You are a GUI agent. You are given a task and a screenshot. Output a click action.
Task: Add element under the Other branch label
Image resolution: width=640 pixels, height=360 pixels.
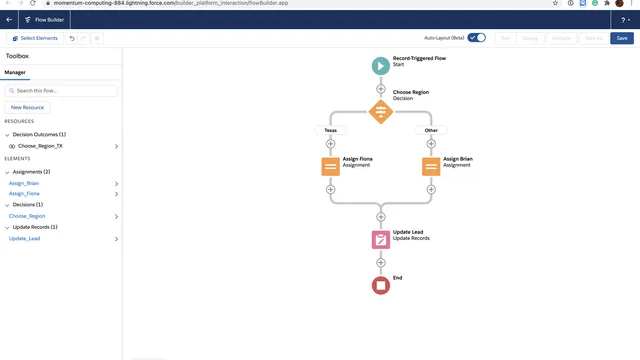(x=431, y=144)
